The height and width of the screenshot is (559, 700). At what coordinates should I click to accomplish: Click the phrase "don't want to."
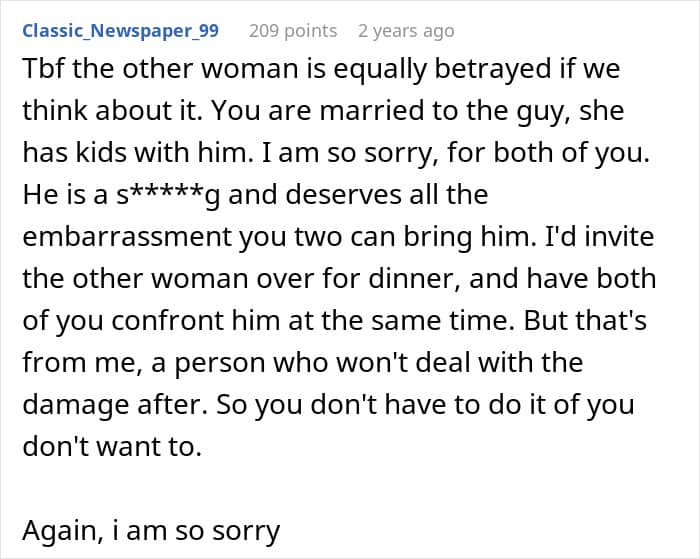pyautogui.click(x=112, y=445)
